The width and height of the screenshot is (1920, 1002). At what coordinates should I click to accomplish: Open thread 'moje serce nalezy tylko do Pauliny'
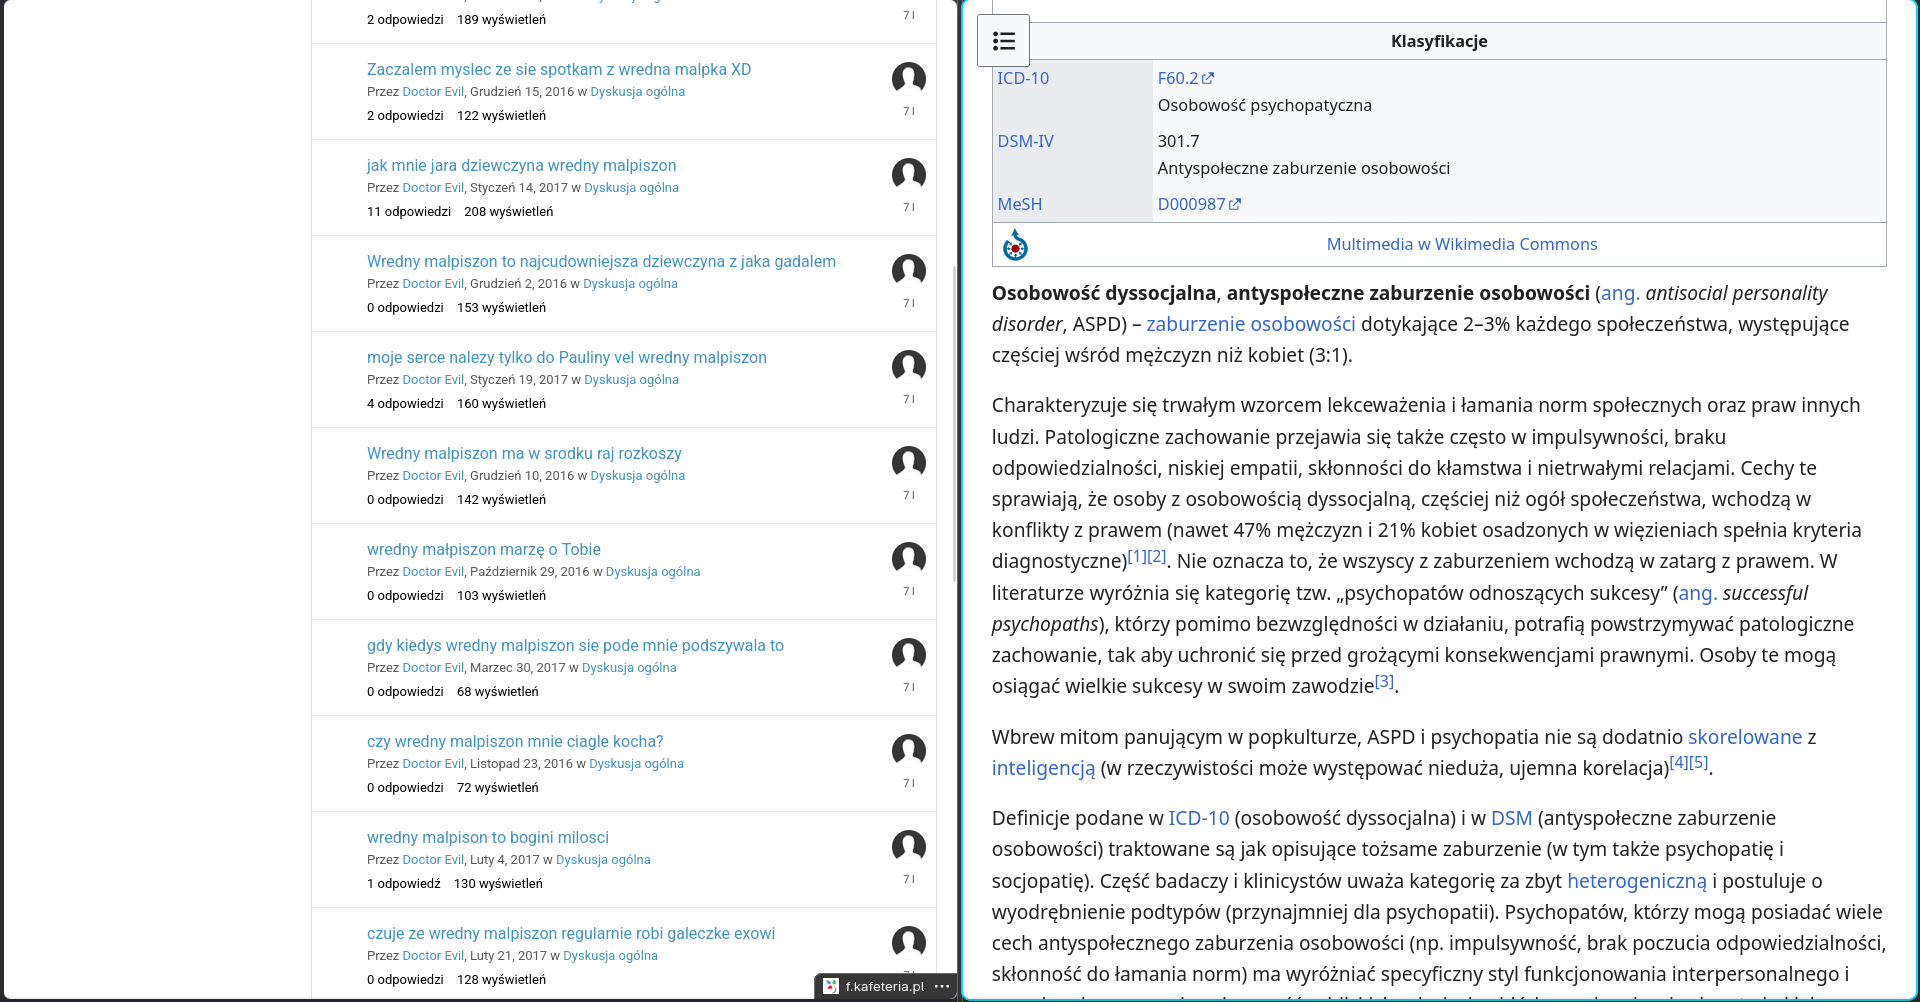pyautogui.click(x=567, y=357)
